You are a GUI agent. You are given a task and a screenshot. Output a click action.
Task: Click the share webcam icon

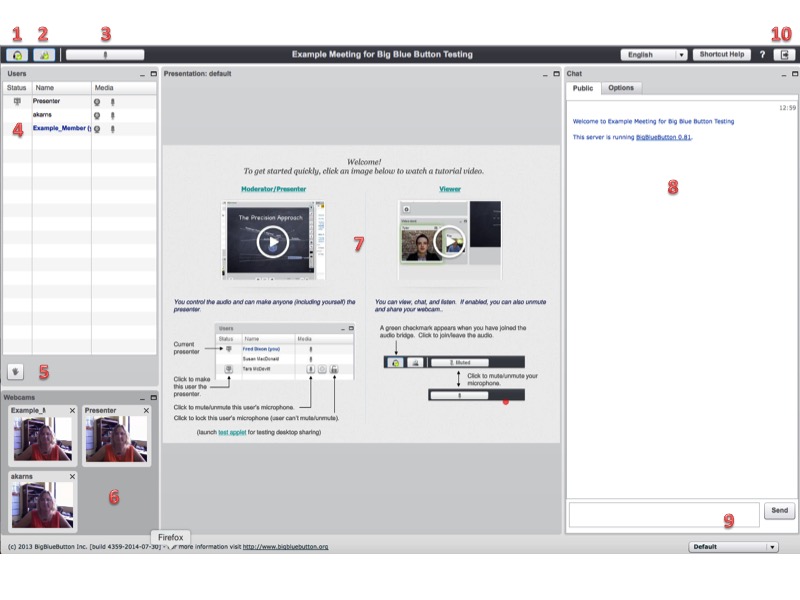point(44,55)
